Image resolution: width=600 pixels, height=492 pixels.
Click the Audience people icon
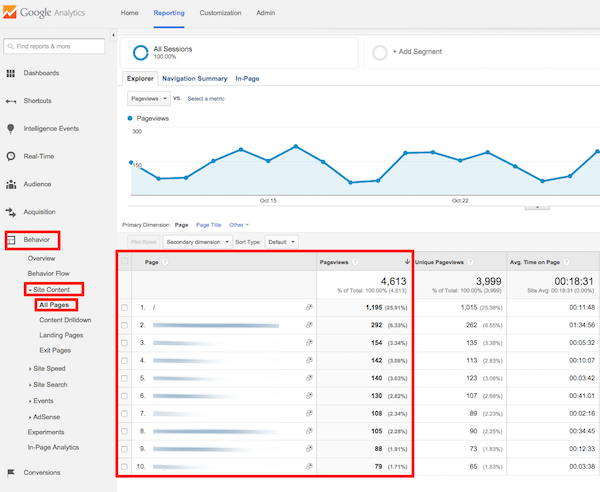pyautogui.click(x=10, y=184)
